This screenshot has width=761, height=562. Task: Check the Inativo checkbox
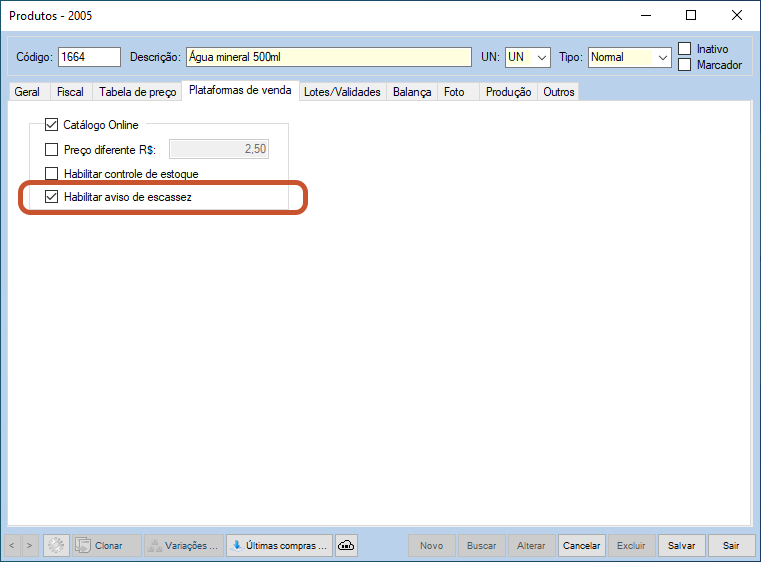(x=684, y=49)
